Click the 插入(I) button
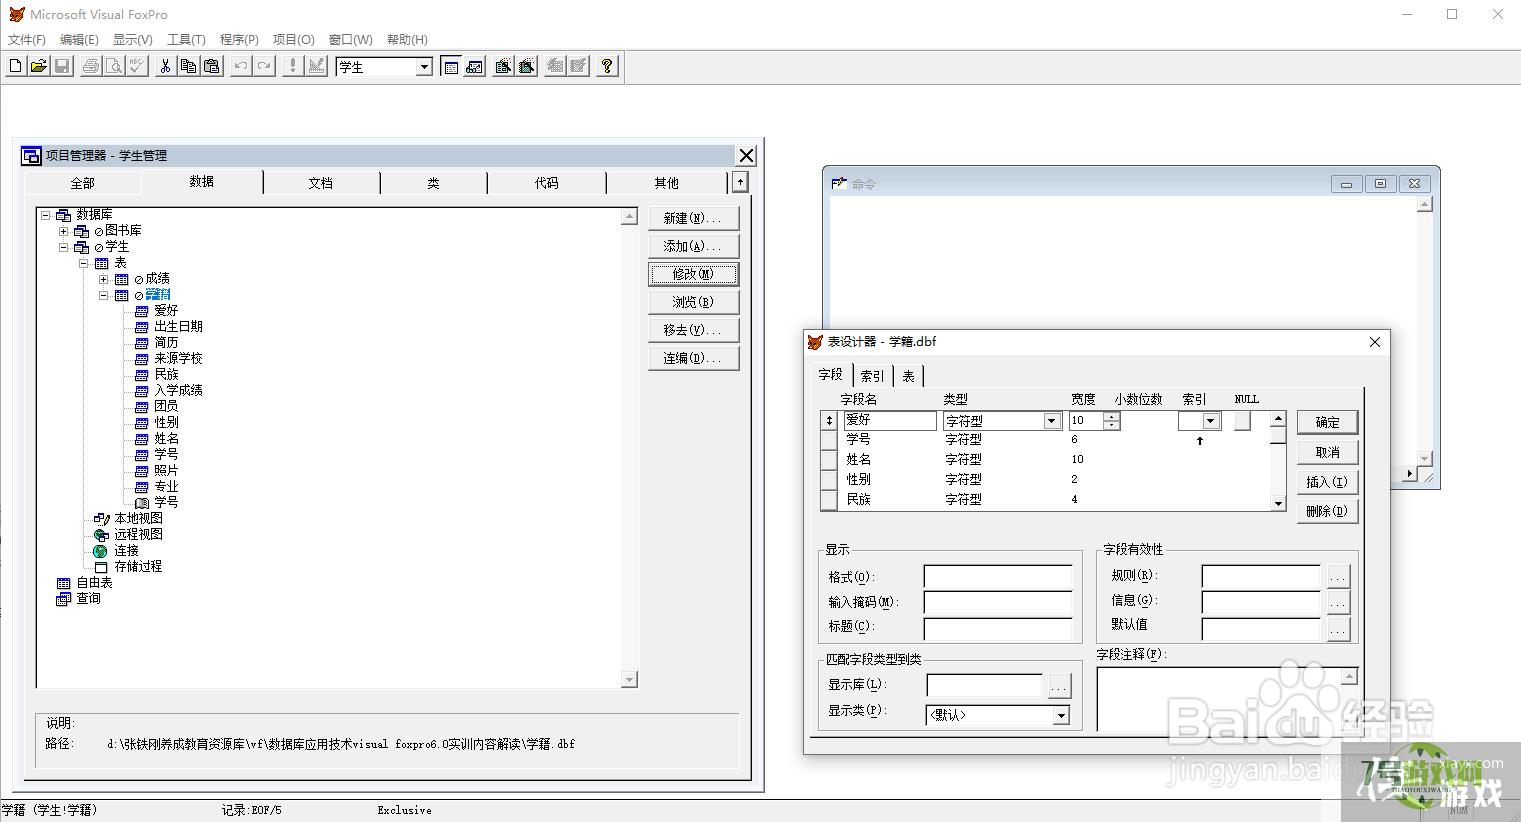The image size is (1521, 822). [x=1327, y=482]
